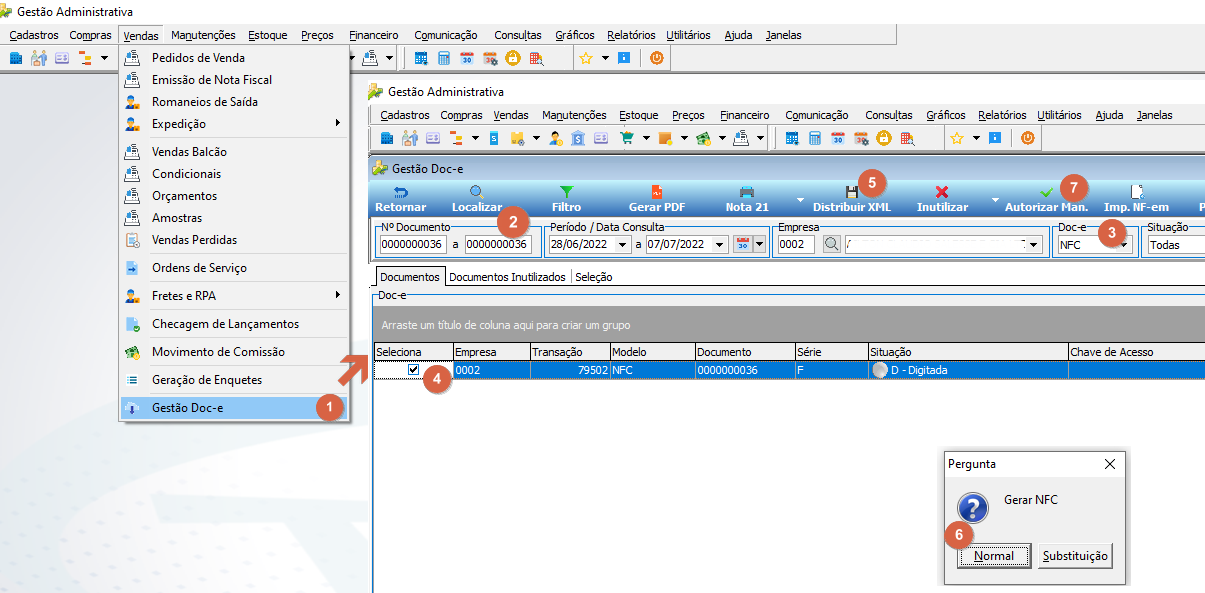Open dropdown arrow beside star icon, inner toolbar
Image resolution: width=1205 pixels, height=593 pixels.
click(x=976, y=138)
